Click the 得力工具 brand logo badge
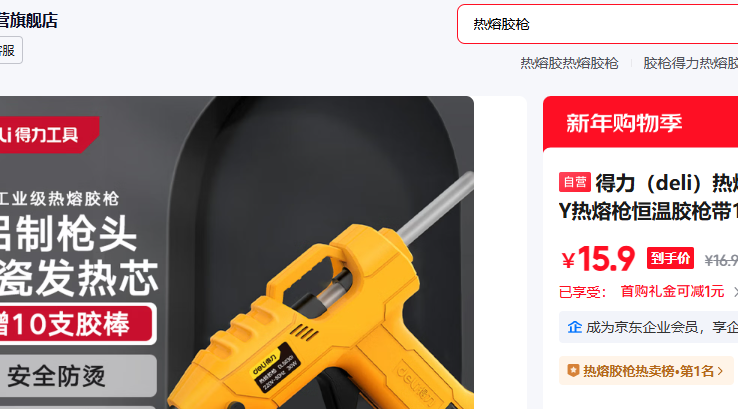The width and height of the screenshot is (738, 409). (x=47, y=135)
